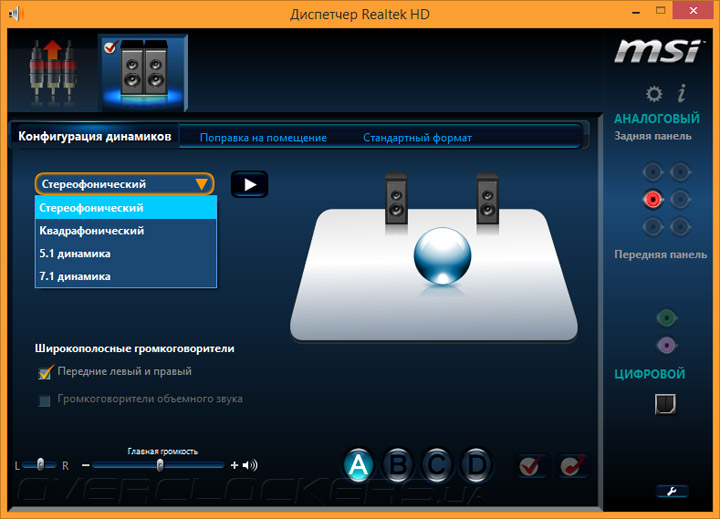The width and height of the screenshot is (720, 519).
Task: Choose '5.1 динамика' from the list
Action: click(x=126, y=254)
